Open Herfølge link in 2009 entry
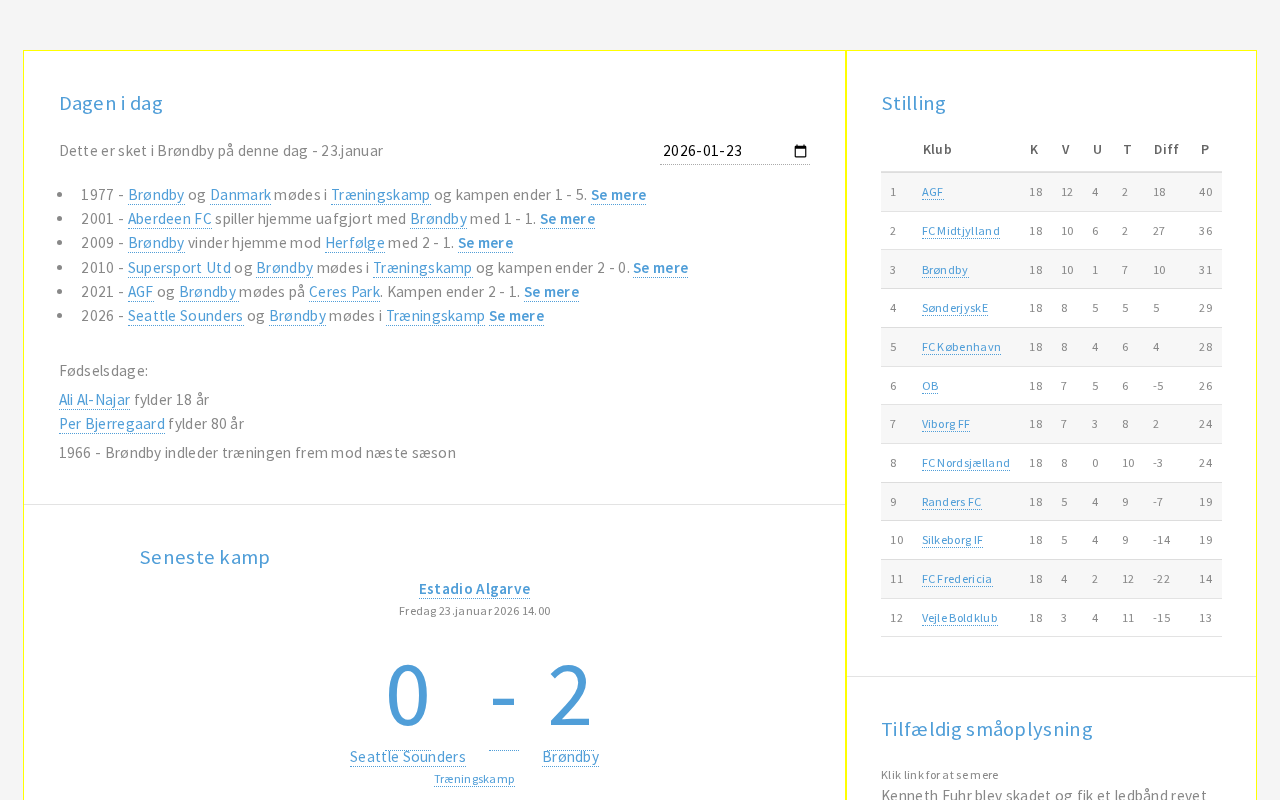Screen dimensions: 1280x800 click(x=355, y=243)
